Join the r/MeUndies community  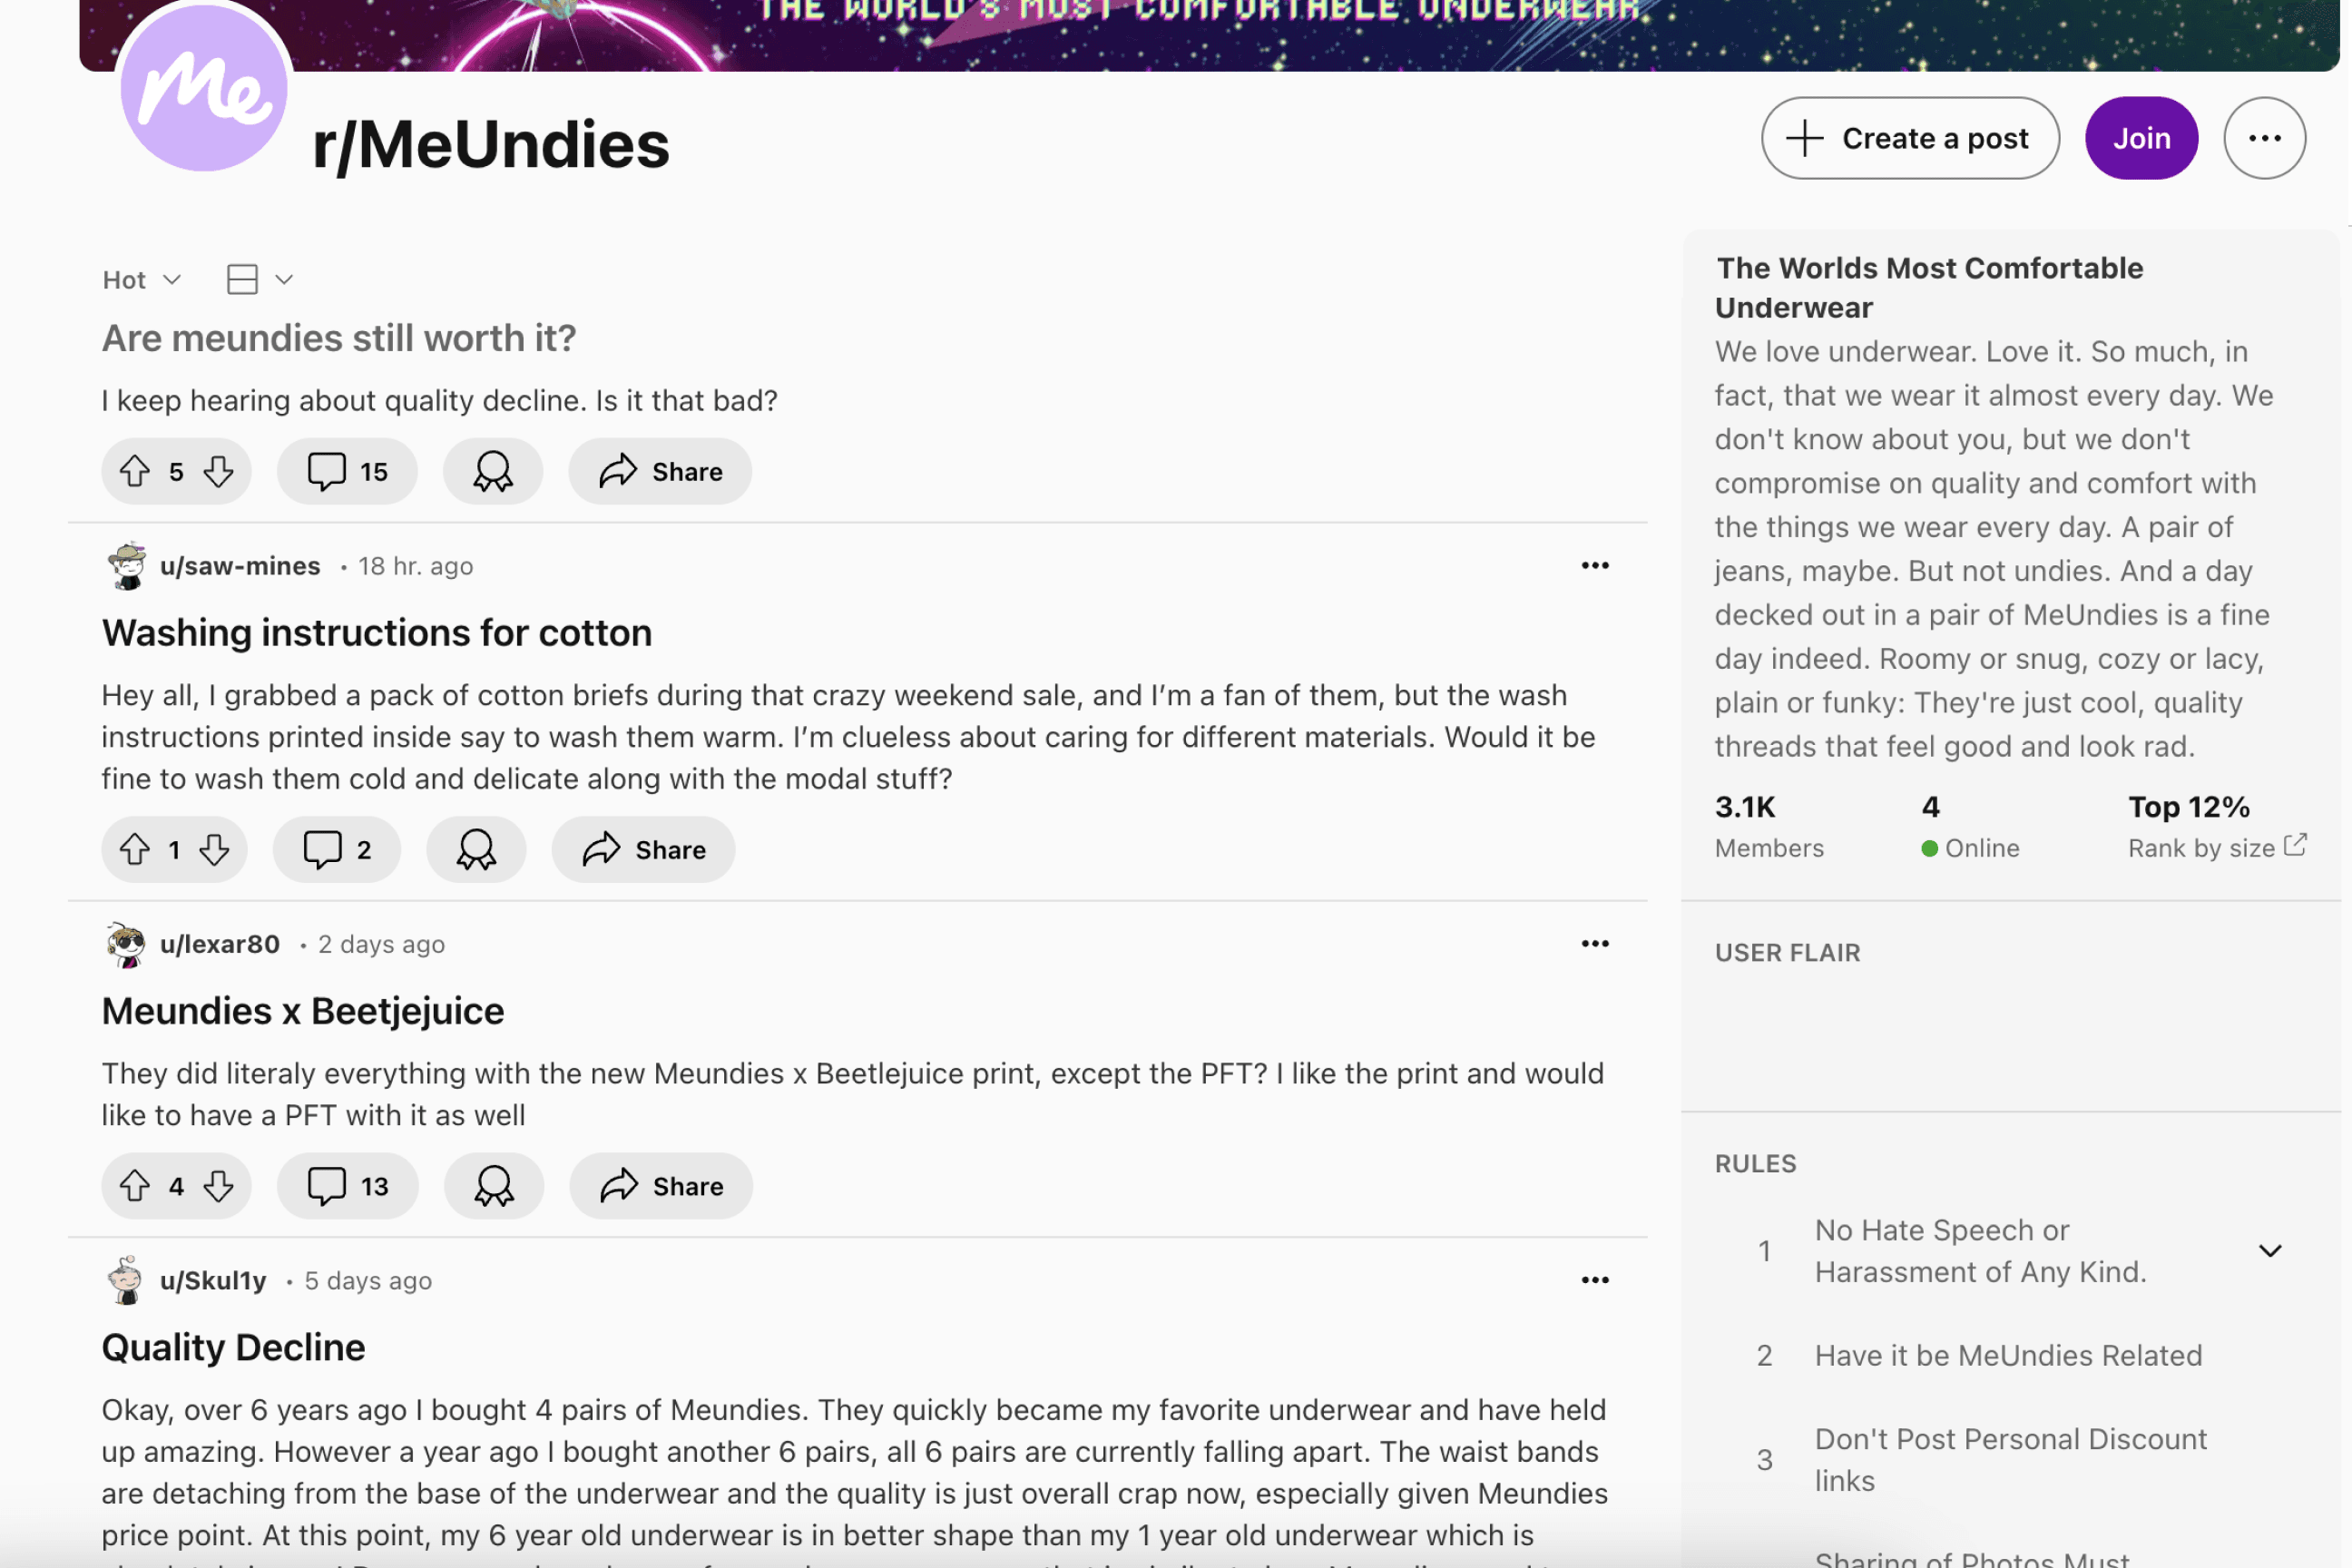click(x=2140, y=138)
